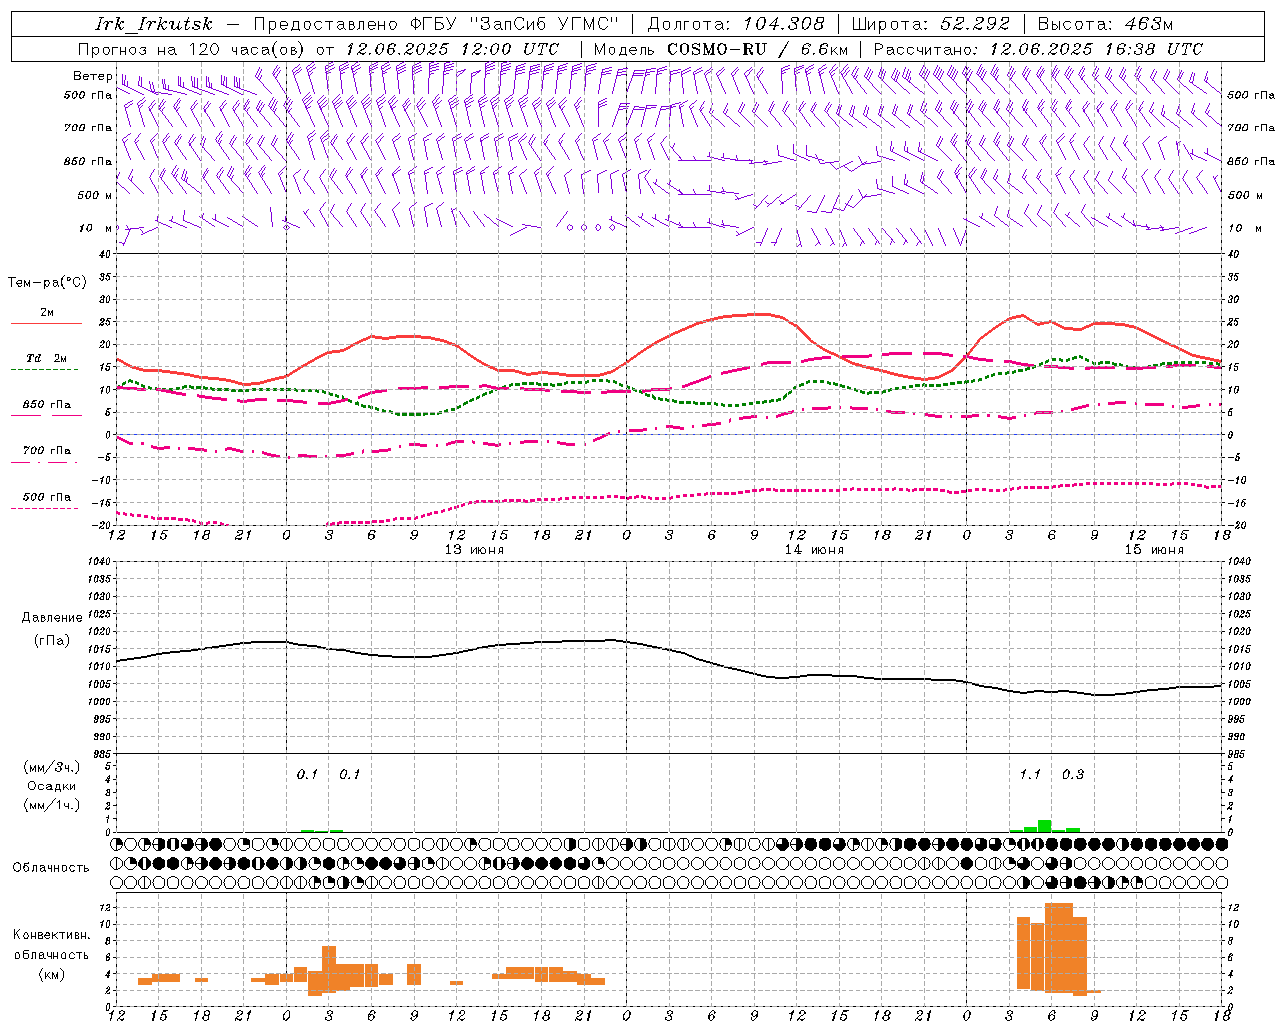Click the "Модель COSMO-RU / 6.6км" label
This screenshot has height=1024, width=1280.
click(721, 49)
